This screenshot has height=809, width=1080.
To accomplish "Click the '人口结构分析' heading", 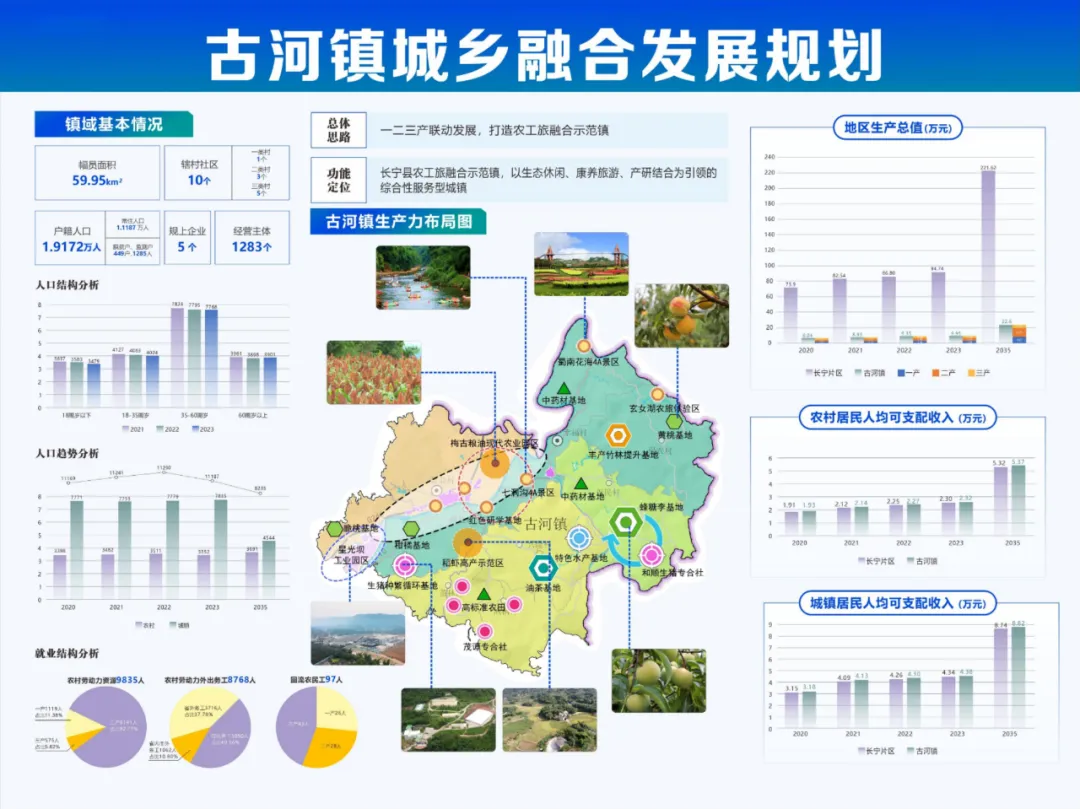I will 68,284.
